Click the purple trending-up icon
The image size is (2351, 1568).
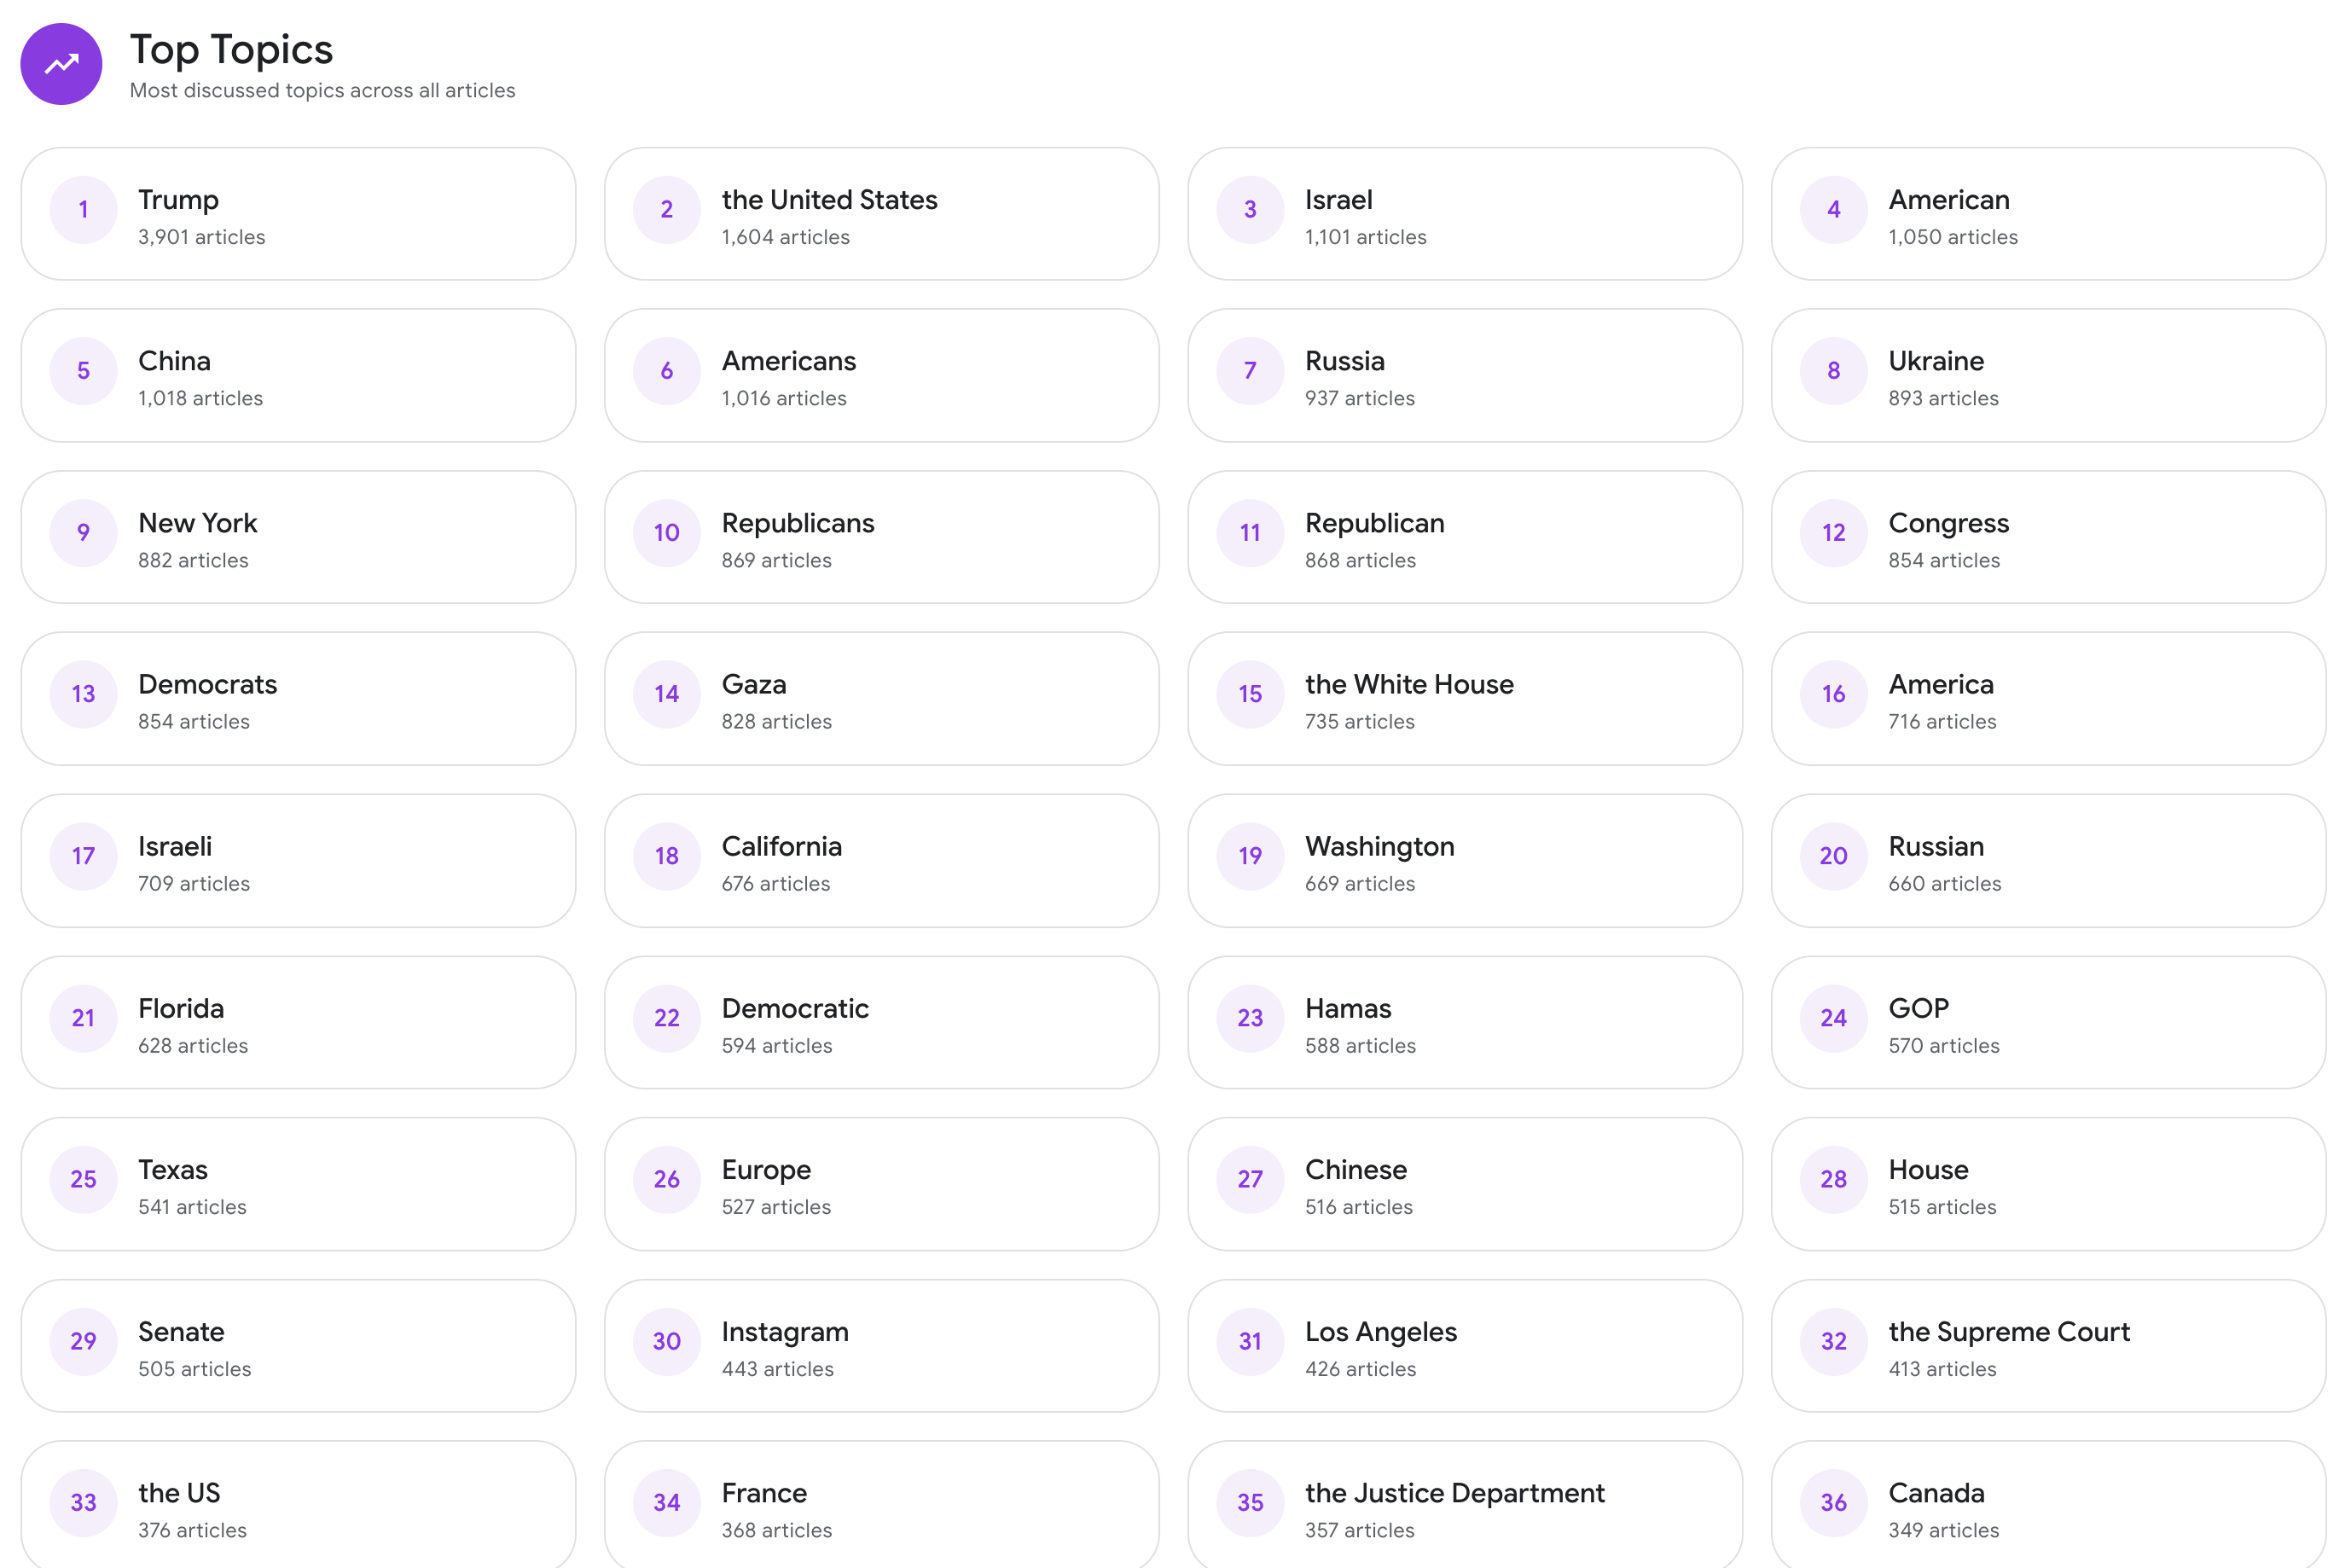(x=61, y=64)
